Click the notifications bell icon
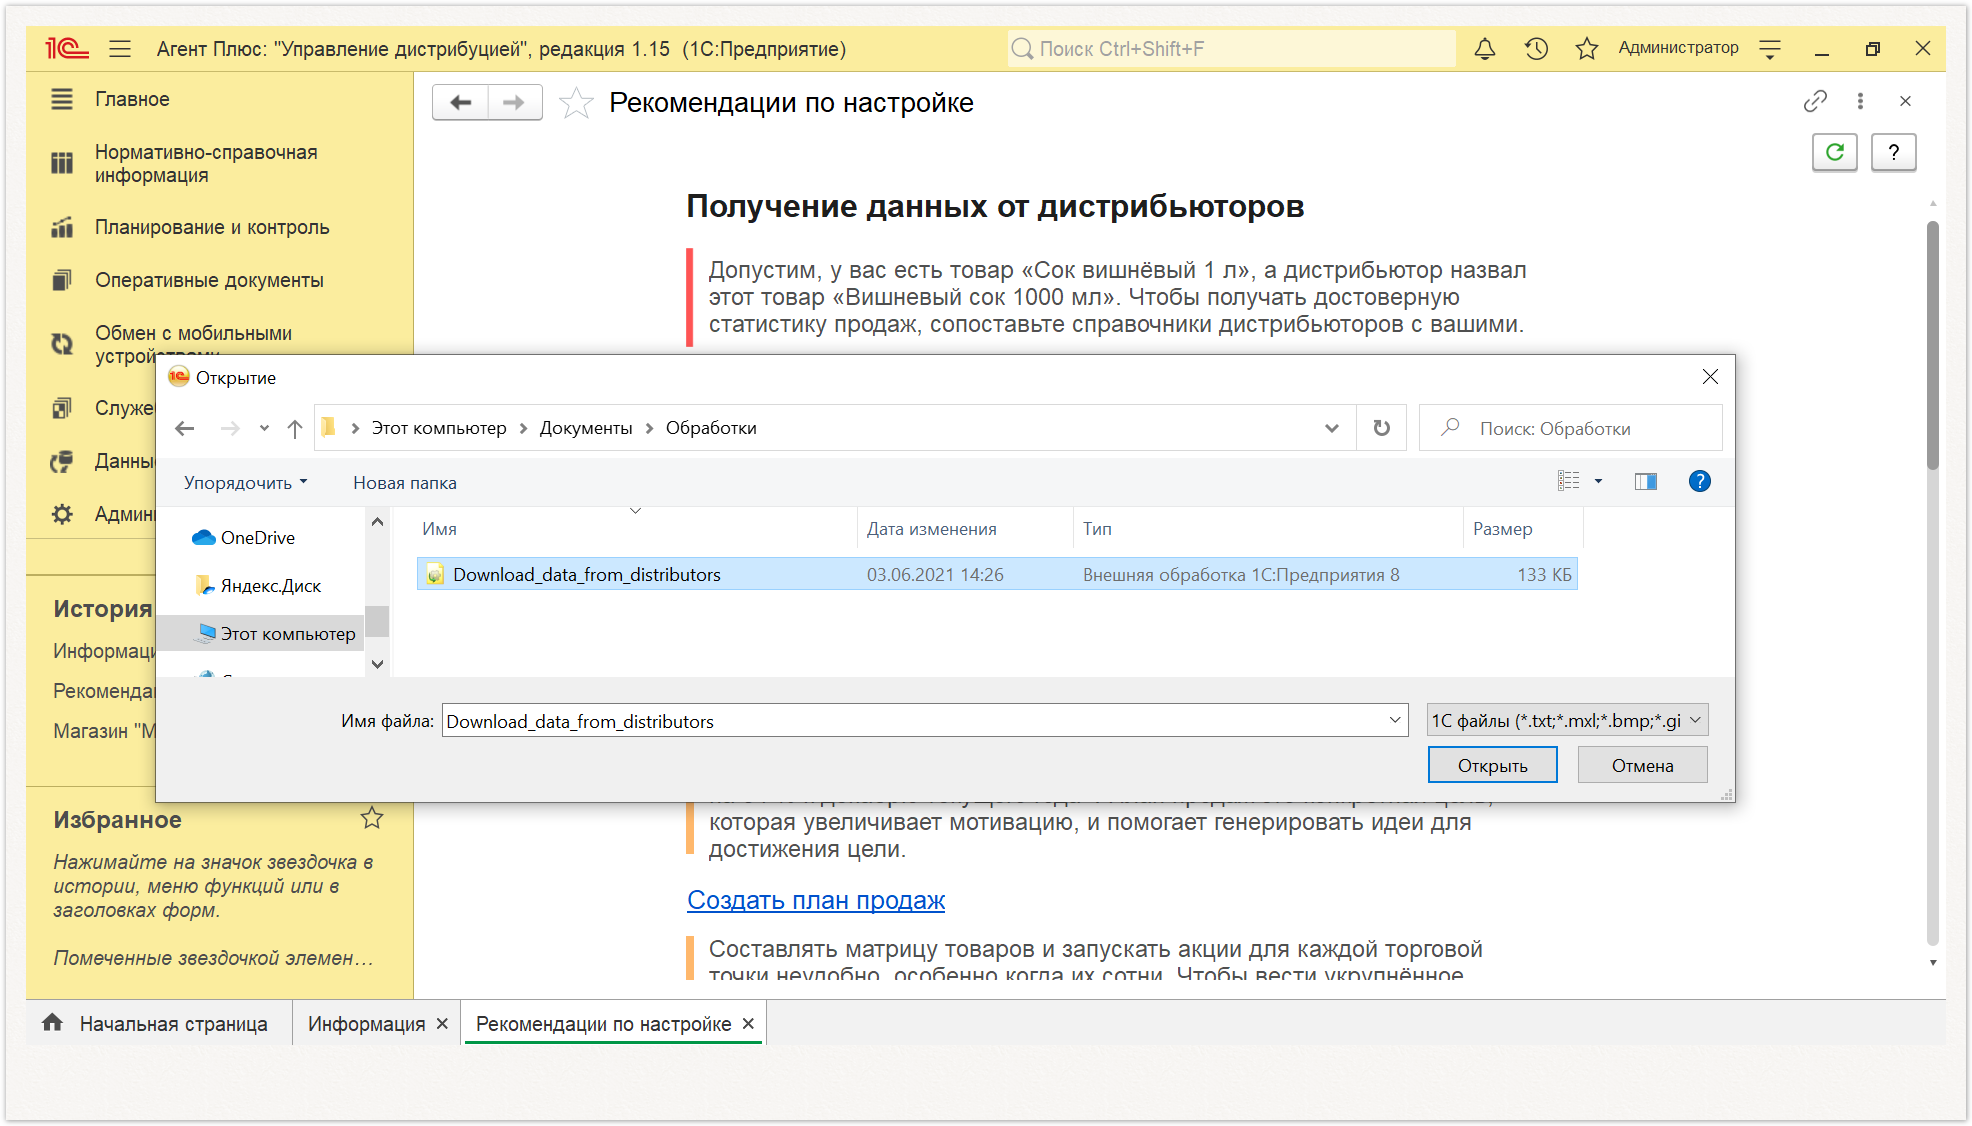Image resolution: width=1972 pixels, height=1126 pixels. pyautogui.click(x=1485, y=49)
